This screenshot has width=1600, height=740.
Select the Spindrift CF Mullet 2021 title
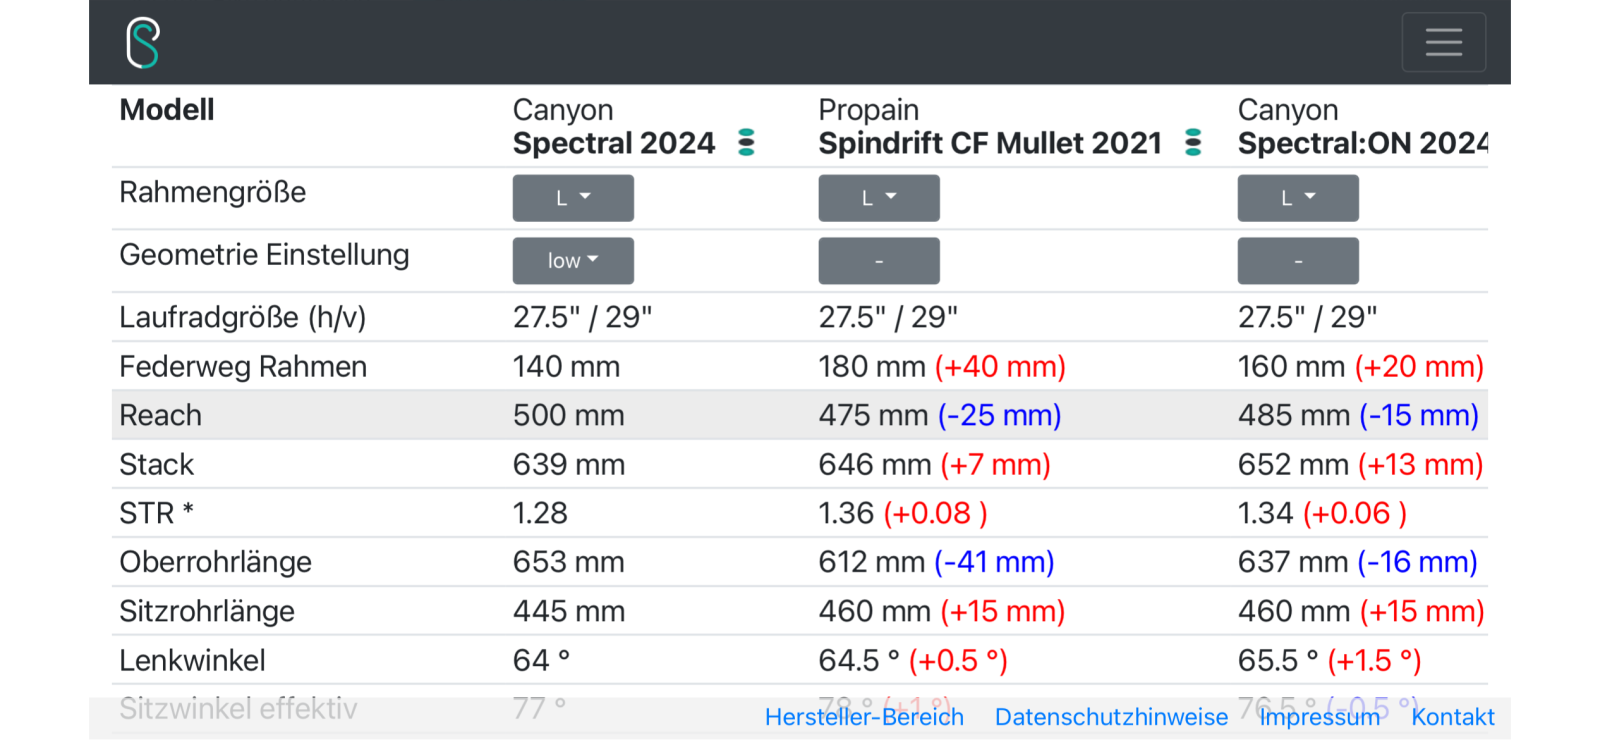coord(990,143)
